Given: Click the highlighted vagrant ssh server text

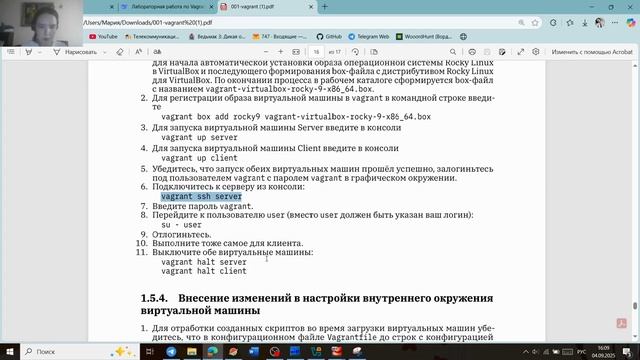Looking at the screenshot, I should click(x=201, y=196).
